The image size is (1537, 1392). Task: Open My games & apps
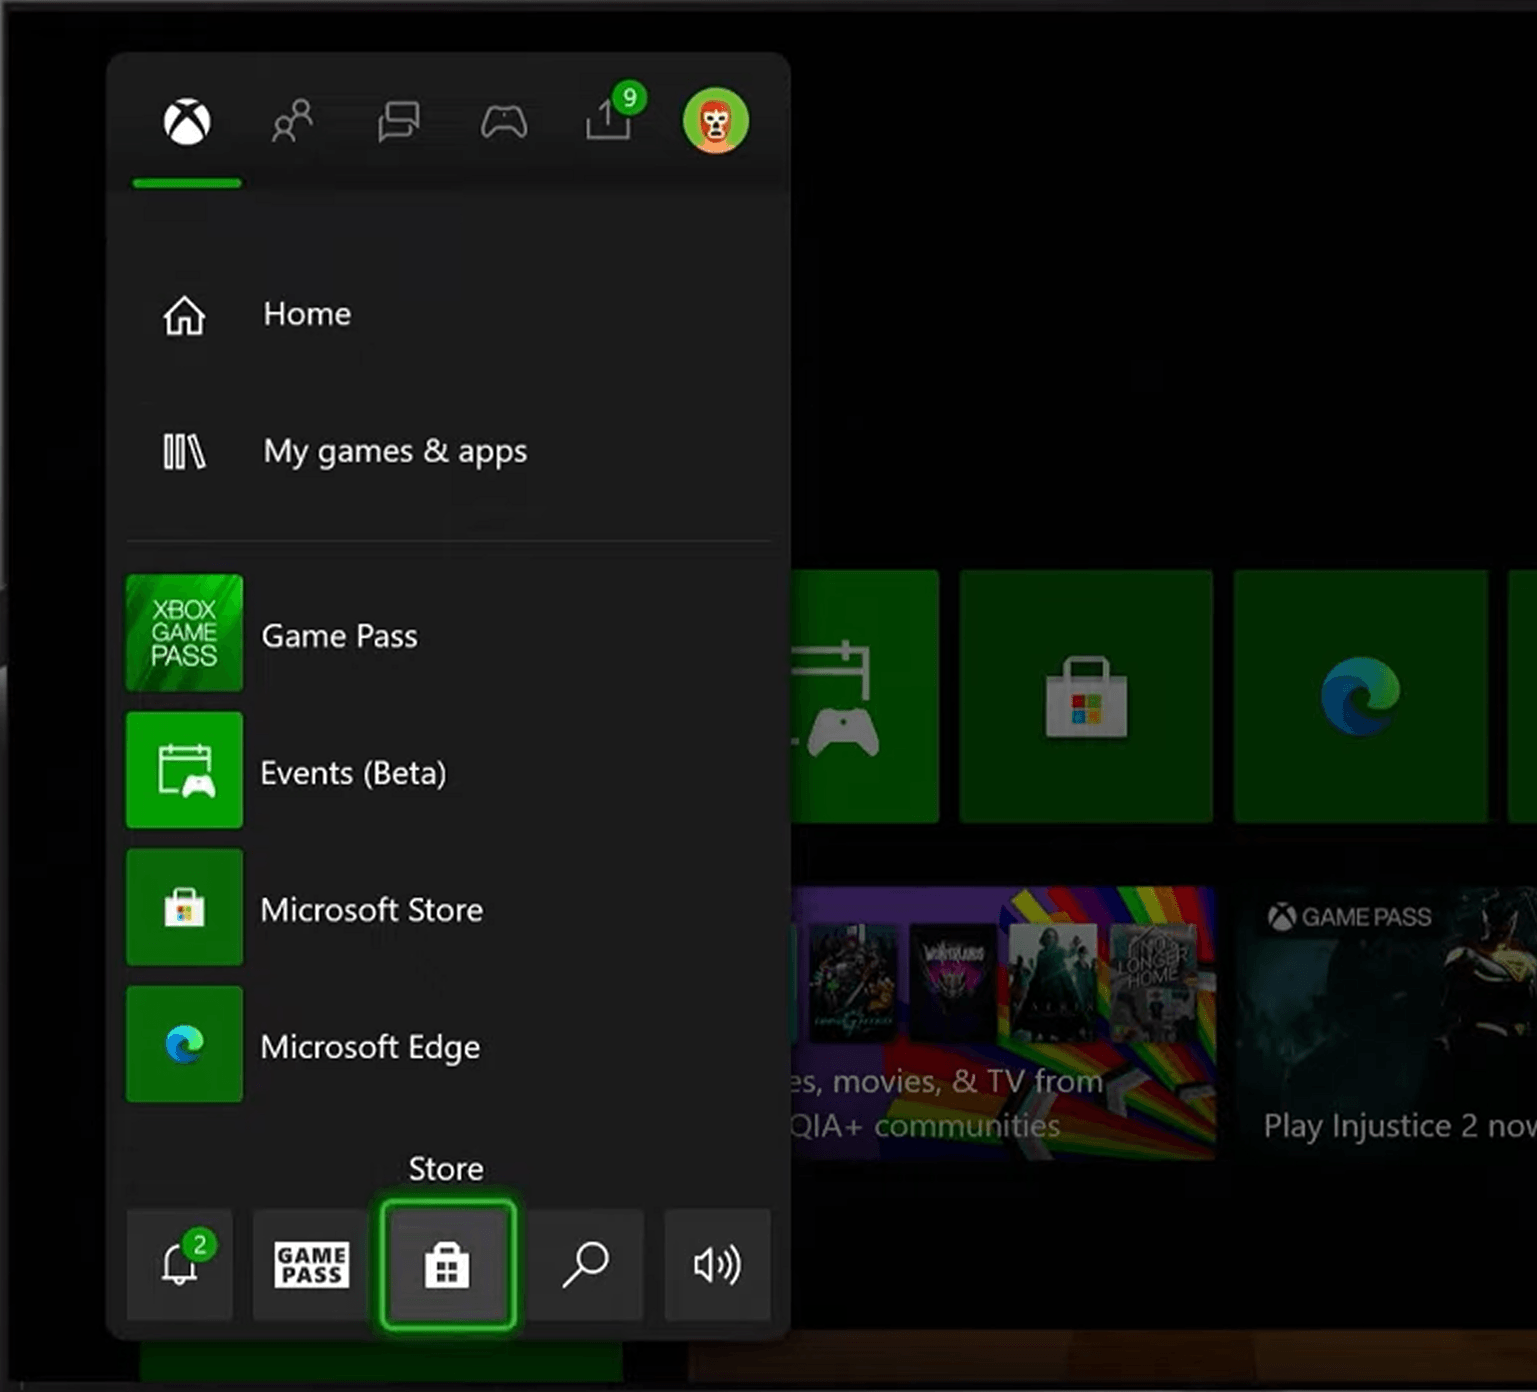tap(394, 451)
